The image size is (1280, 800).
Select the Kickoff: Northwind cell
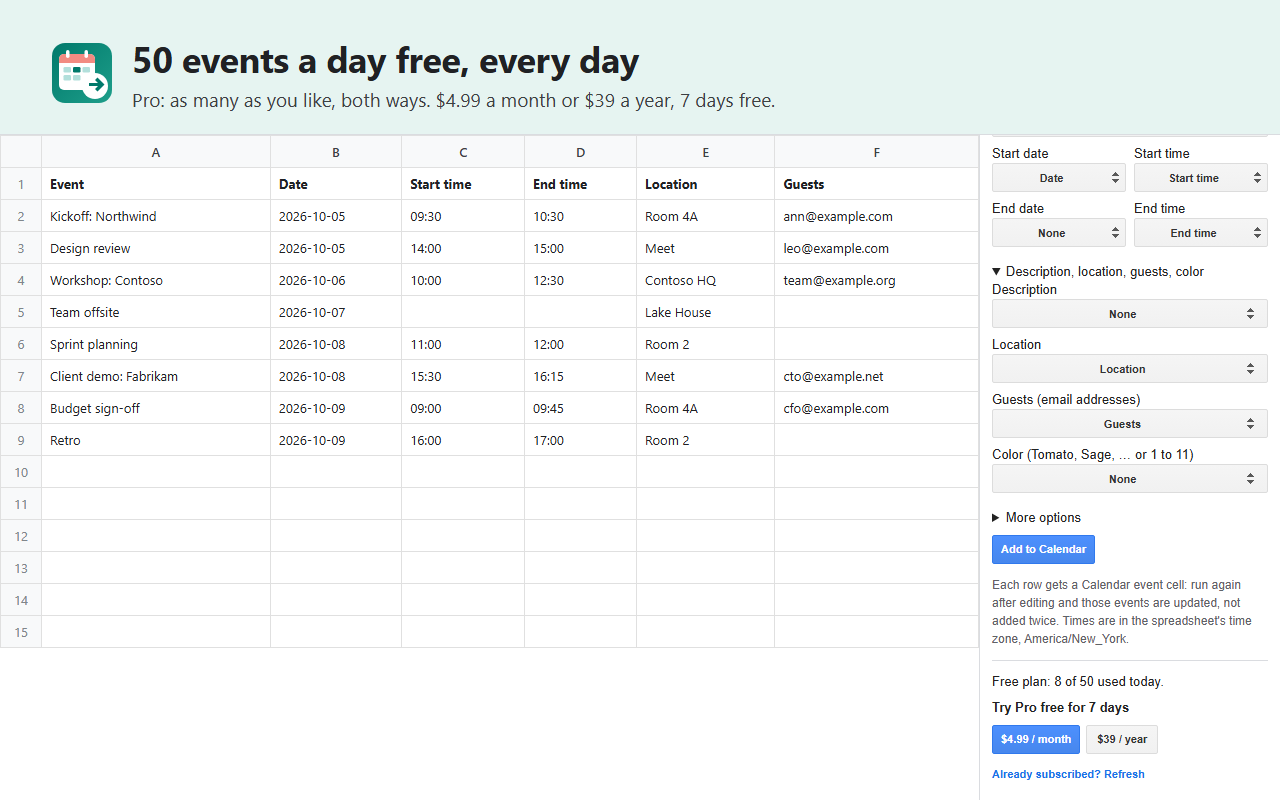[x=156, y=216]
